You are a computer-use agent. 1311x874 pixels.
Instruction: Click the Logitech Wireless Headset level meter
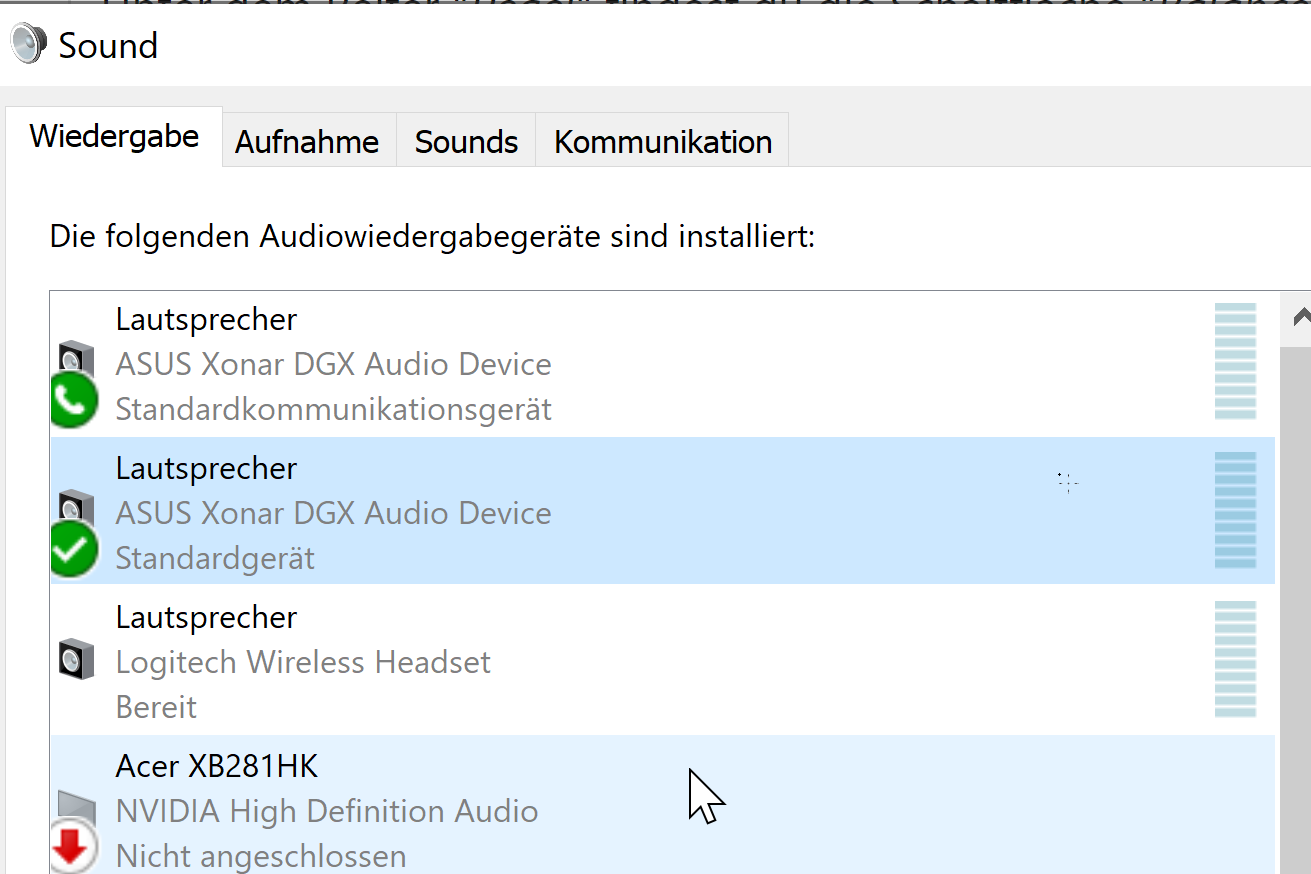pos(1235,660)
